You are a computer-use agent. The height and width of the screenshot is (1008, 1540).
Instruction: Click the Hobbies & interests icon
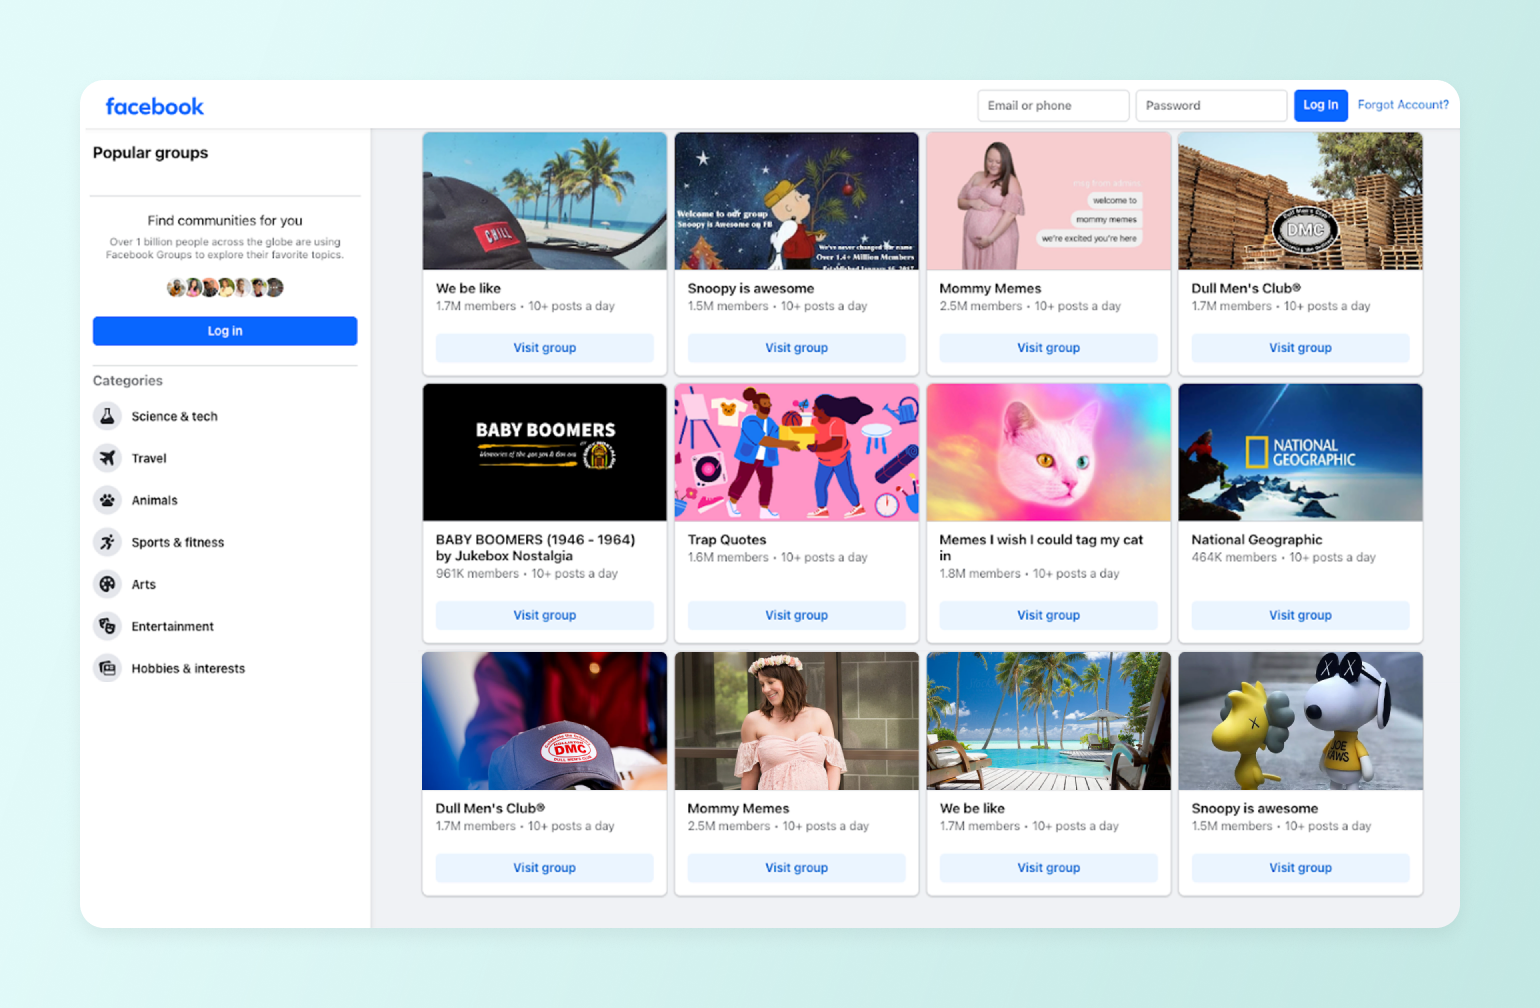point(107,668)
